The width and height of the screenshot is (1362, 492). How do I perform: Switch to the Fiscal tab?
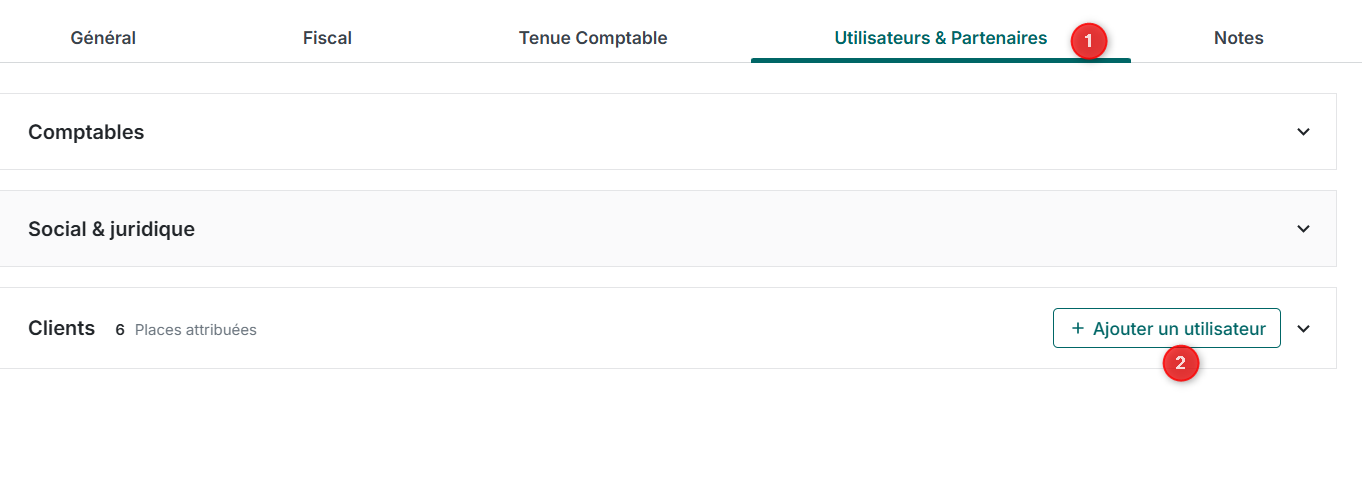point(327,38)
